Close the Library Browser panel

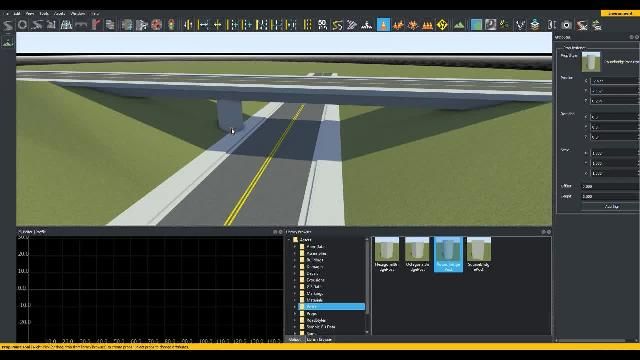[549, 232]
